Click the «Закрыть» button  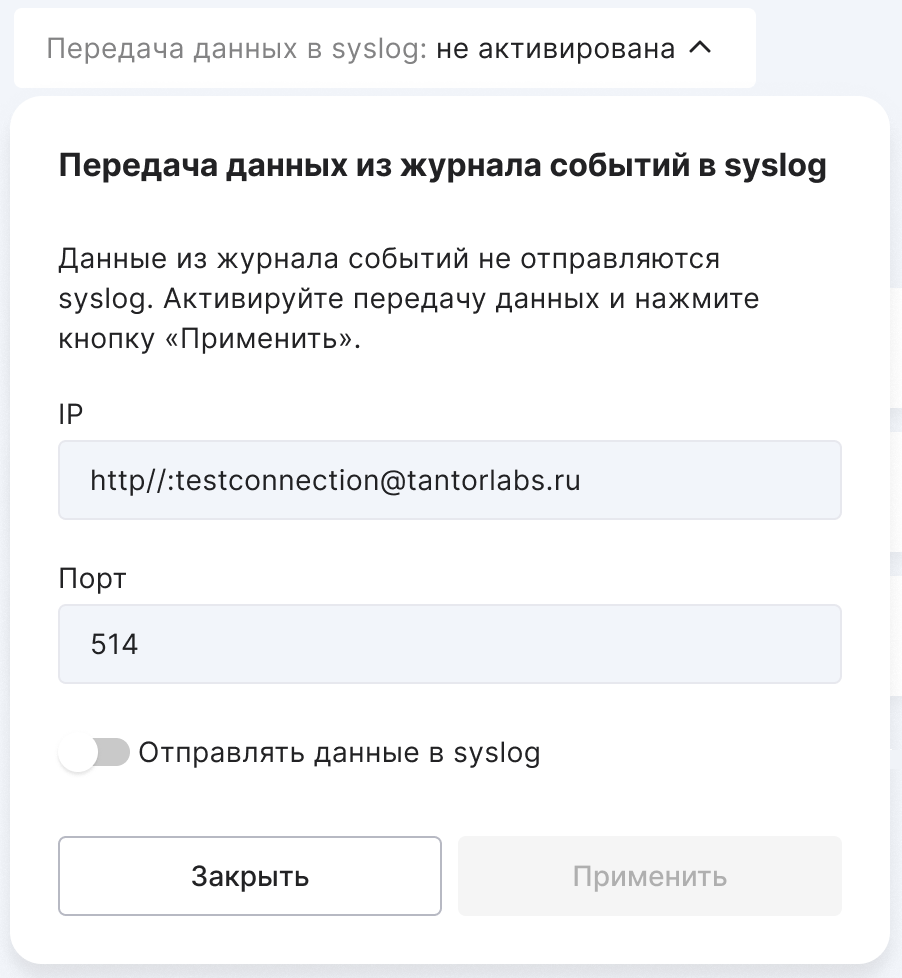coord(249,877)
